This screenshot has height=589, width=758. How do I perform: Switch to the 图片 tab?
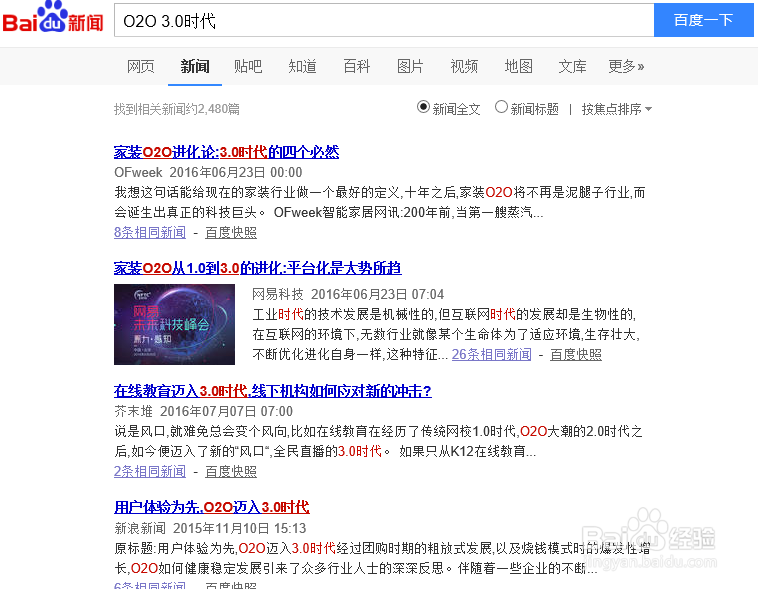point(410,66)
